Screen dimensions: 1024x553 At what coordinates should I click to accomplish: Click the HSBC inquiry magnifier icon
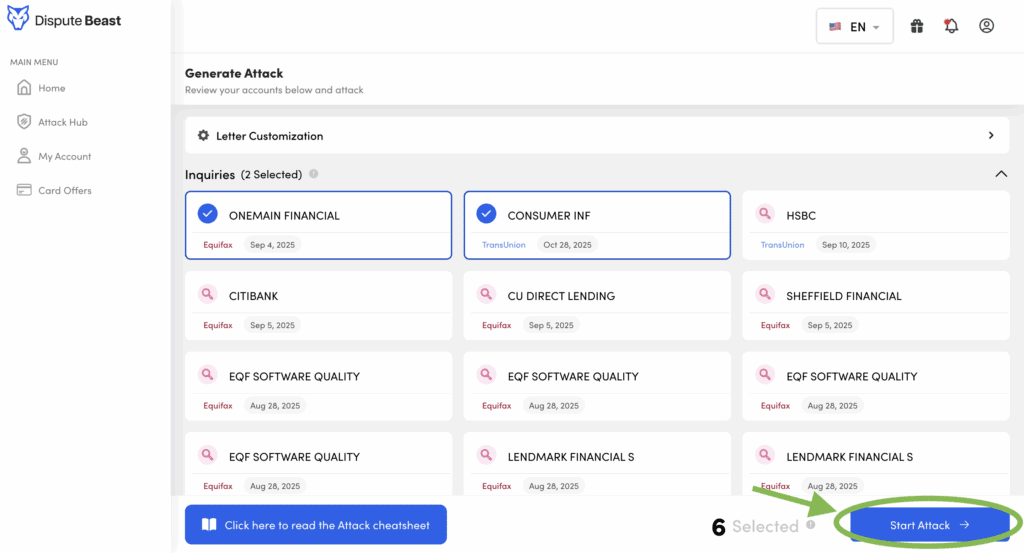click(x=764, y=214)
